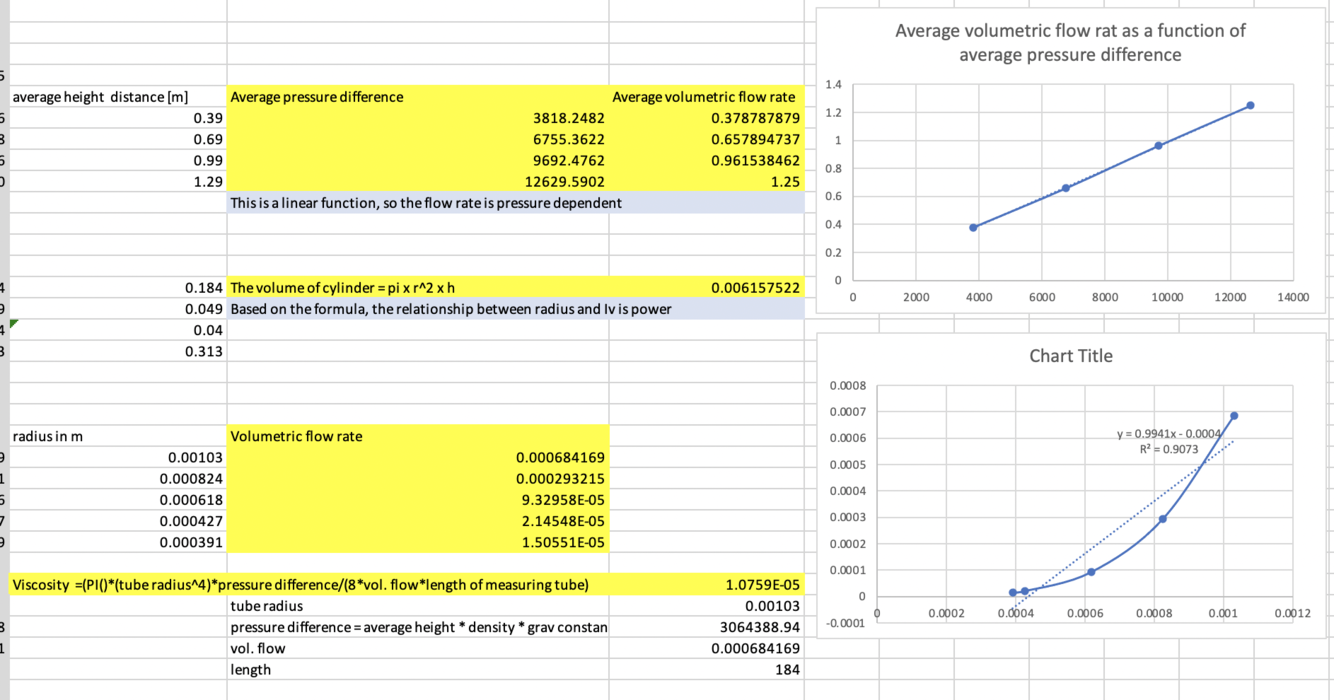Select the 'This is a linear function' note cell
Viewport: 1334px width, 700px height.
418,203
